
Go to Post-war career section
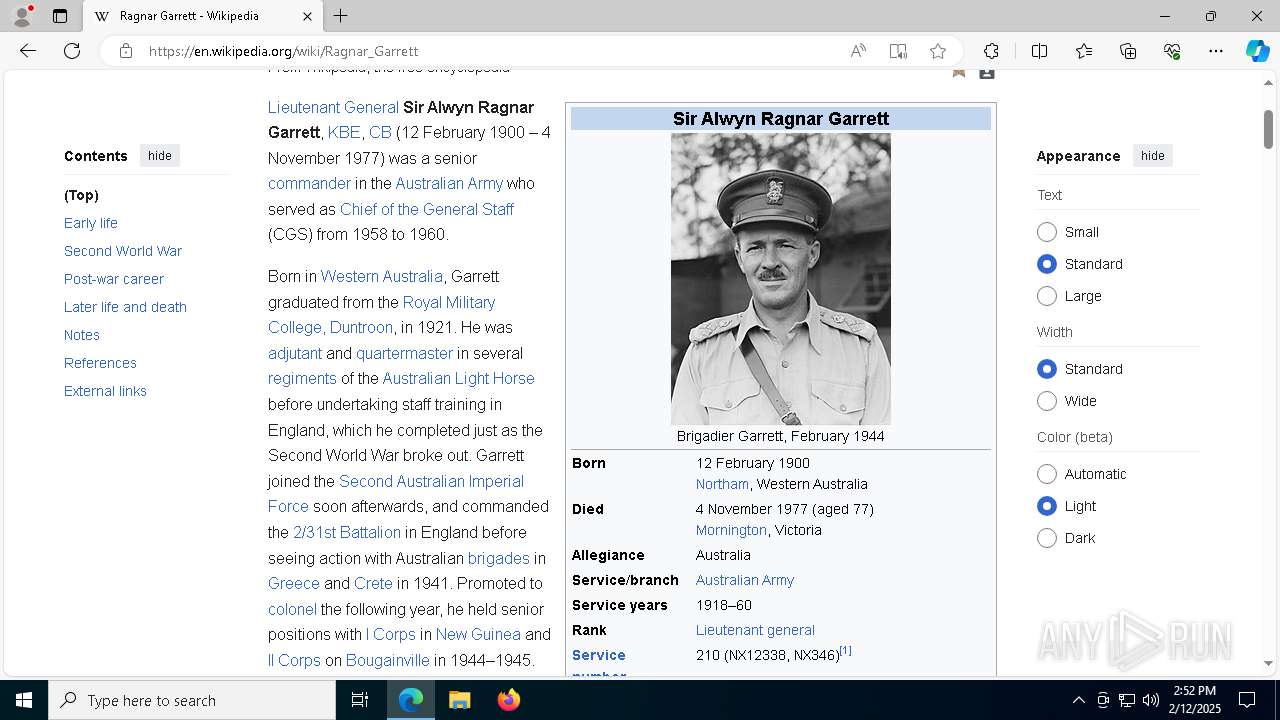[x=114, y=279]
